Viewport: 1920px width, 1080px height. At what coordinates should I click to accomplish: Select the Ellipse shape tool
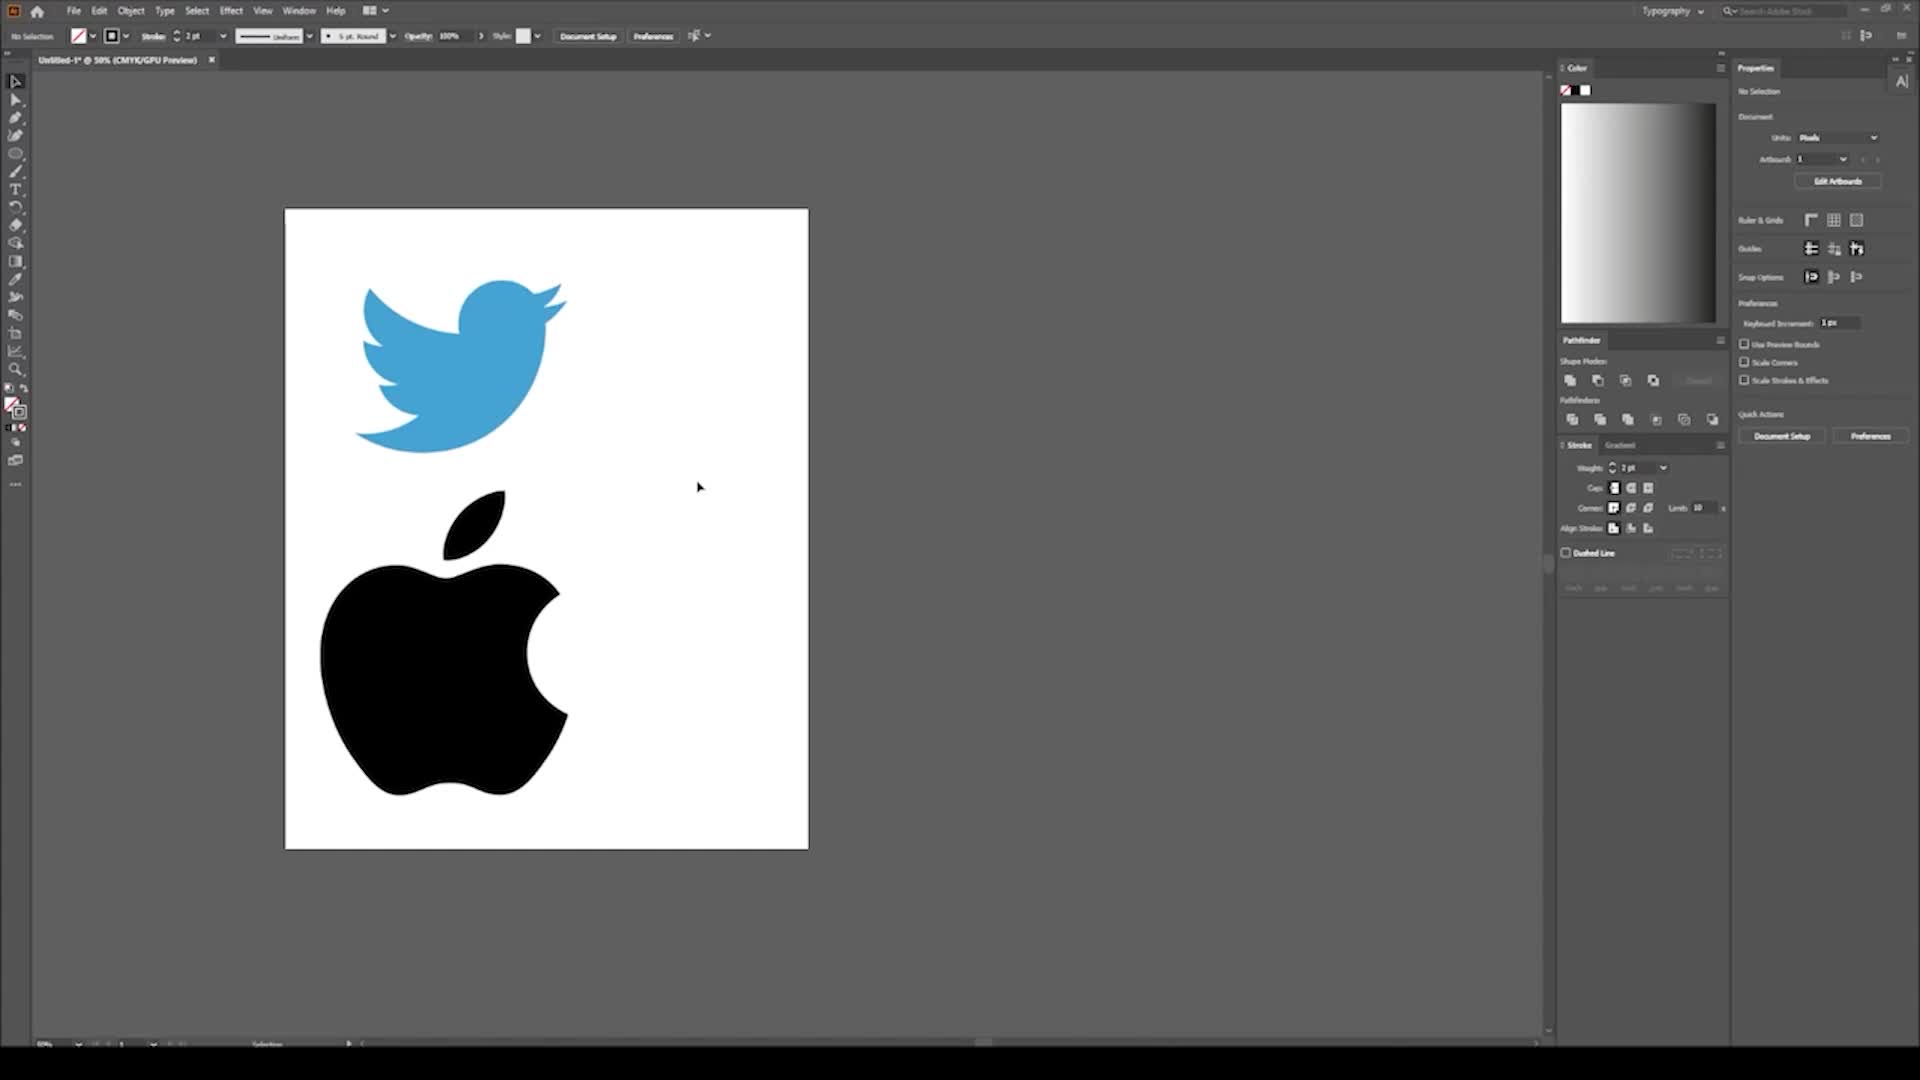(x=15, y=154)
